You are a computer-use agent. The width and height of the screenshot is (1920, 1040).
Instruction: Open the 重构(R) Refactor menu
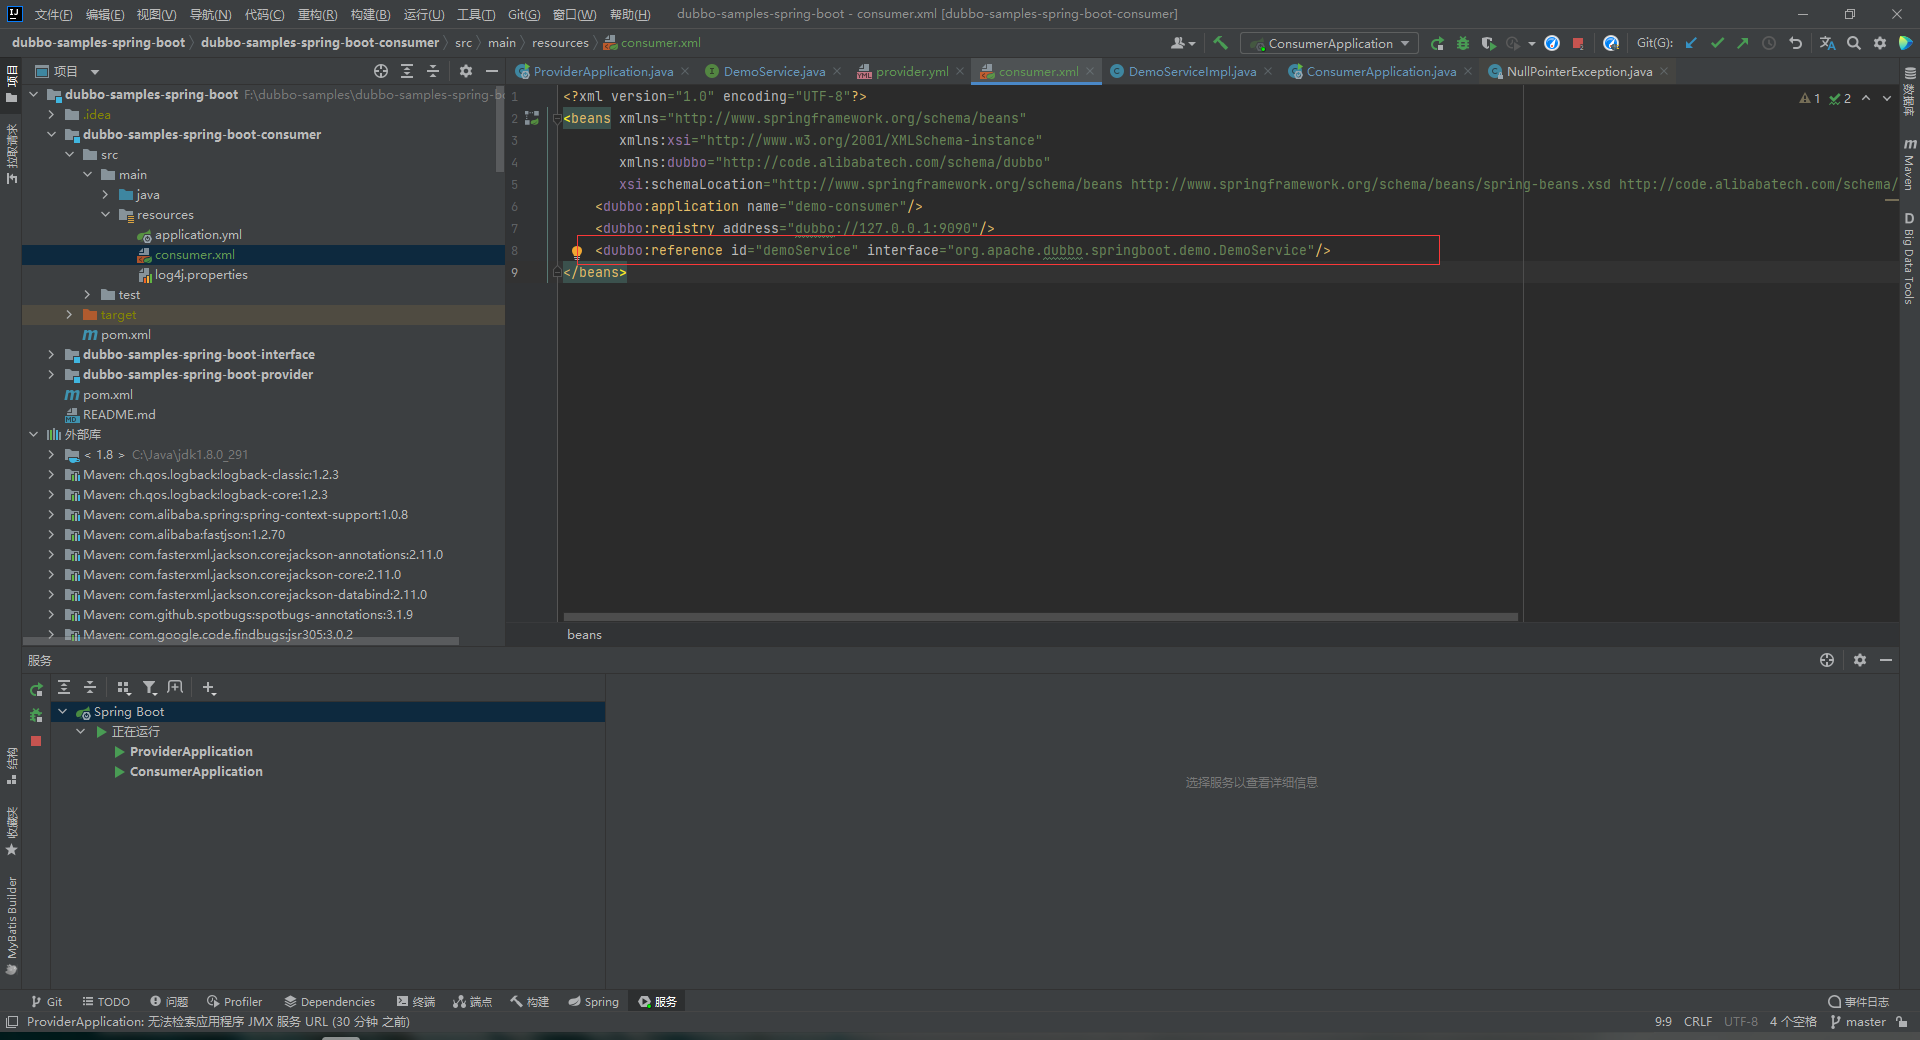click(317, 14)
